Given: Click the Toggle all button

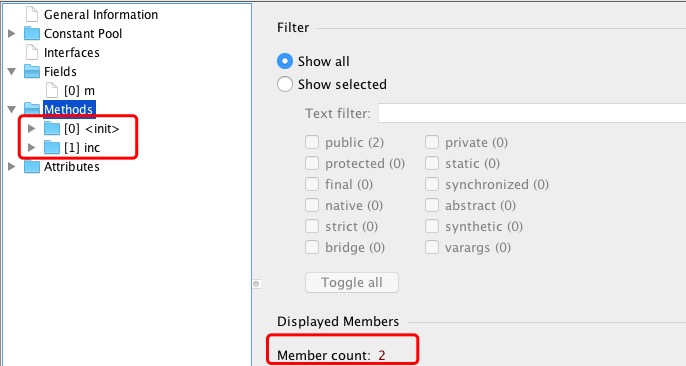Looking at the screenshot, I should coord(352,282).
